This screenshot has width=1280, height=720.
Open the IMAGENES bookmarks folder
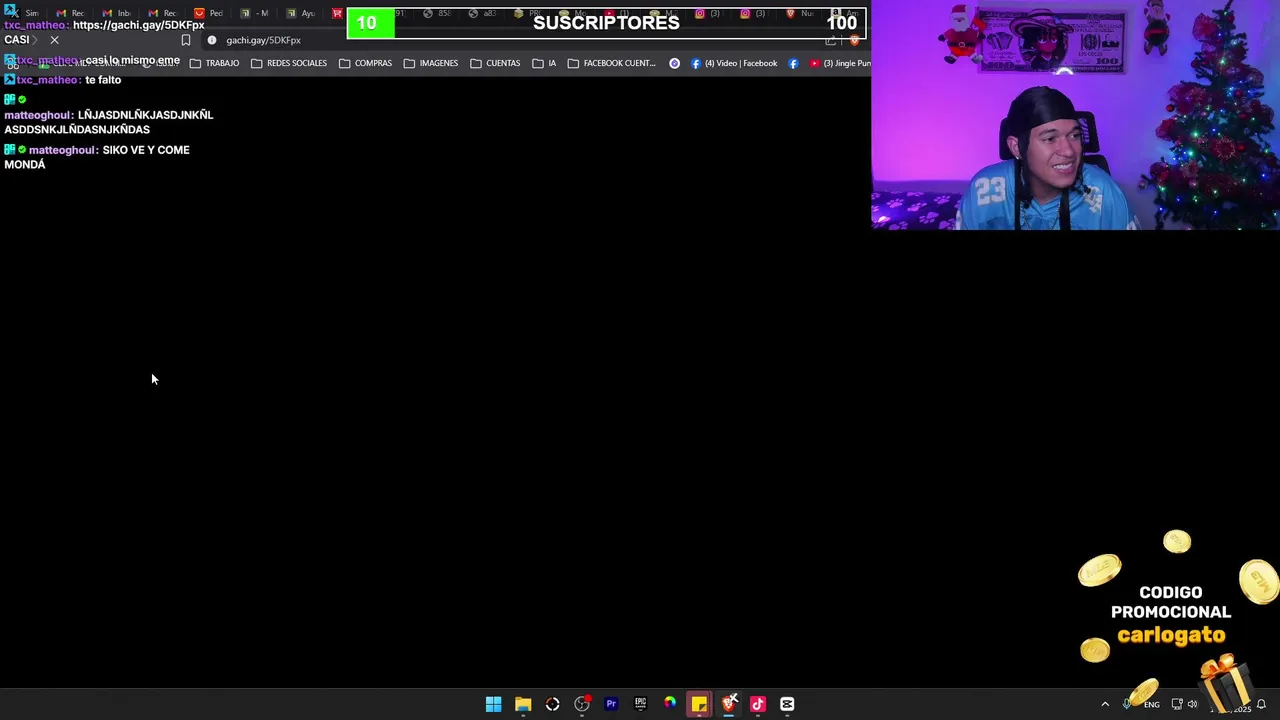click(431, 63)
